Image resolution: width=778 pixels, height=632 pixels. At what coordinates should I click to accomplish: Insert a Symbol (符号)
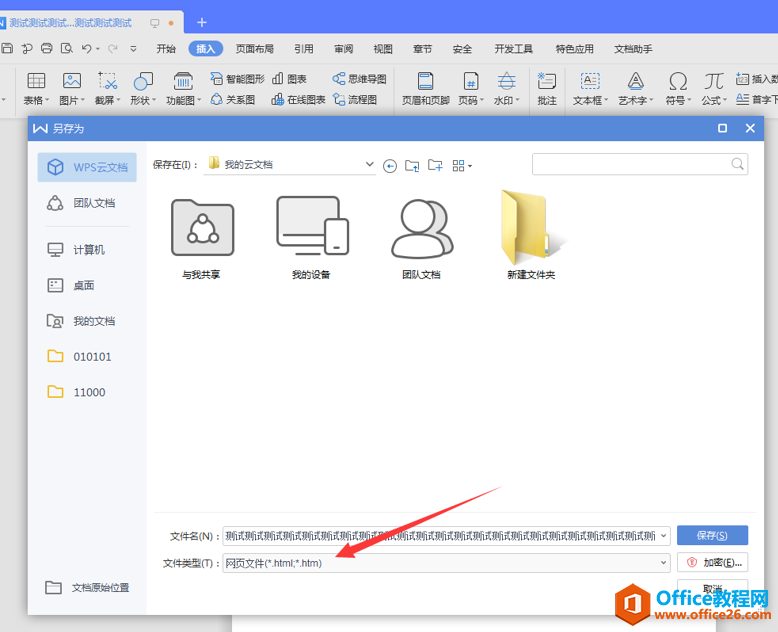[678, 88]
